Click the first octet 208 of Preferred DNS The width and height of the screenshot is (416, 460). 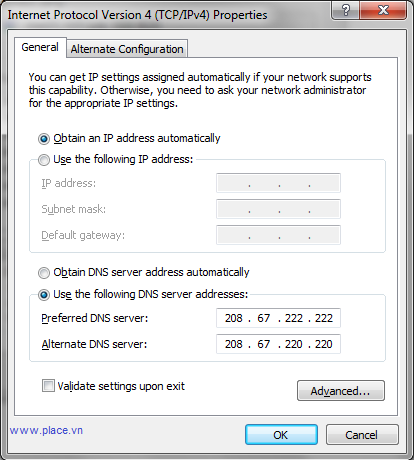tap(234, 318)
